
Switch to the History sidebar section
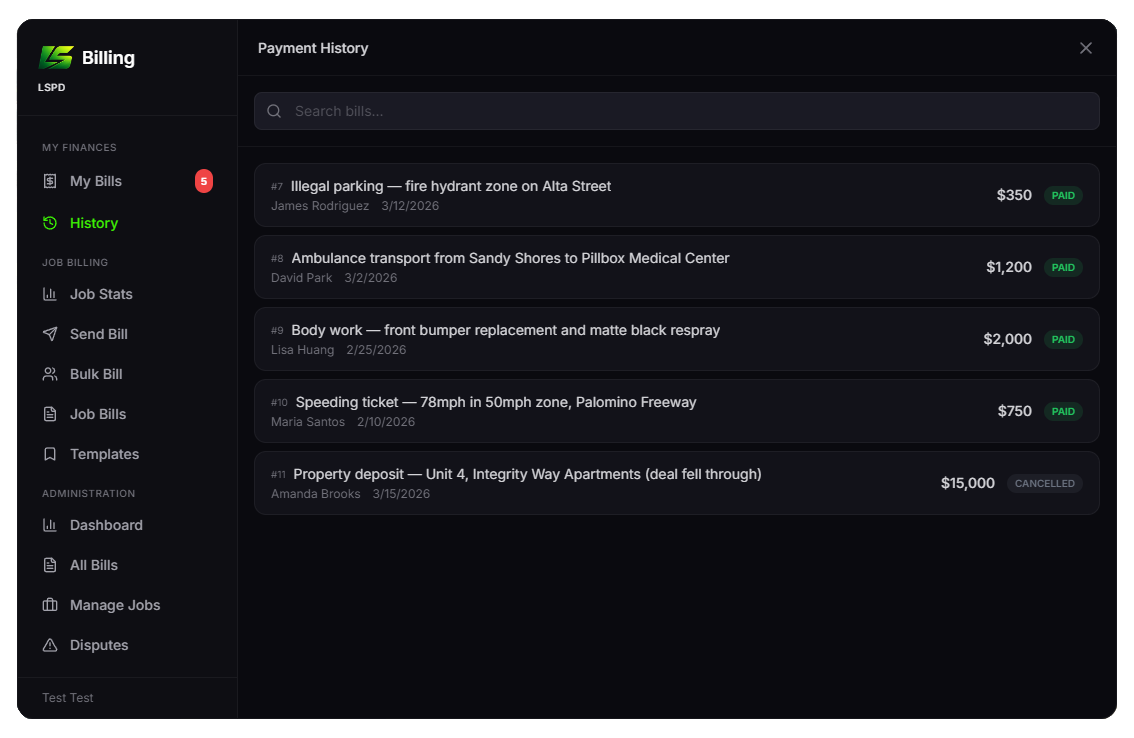pyautogui.click(x=94, y=222)
